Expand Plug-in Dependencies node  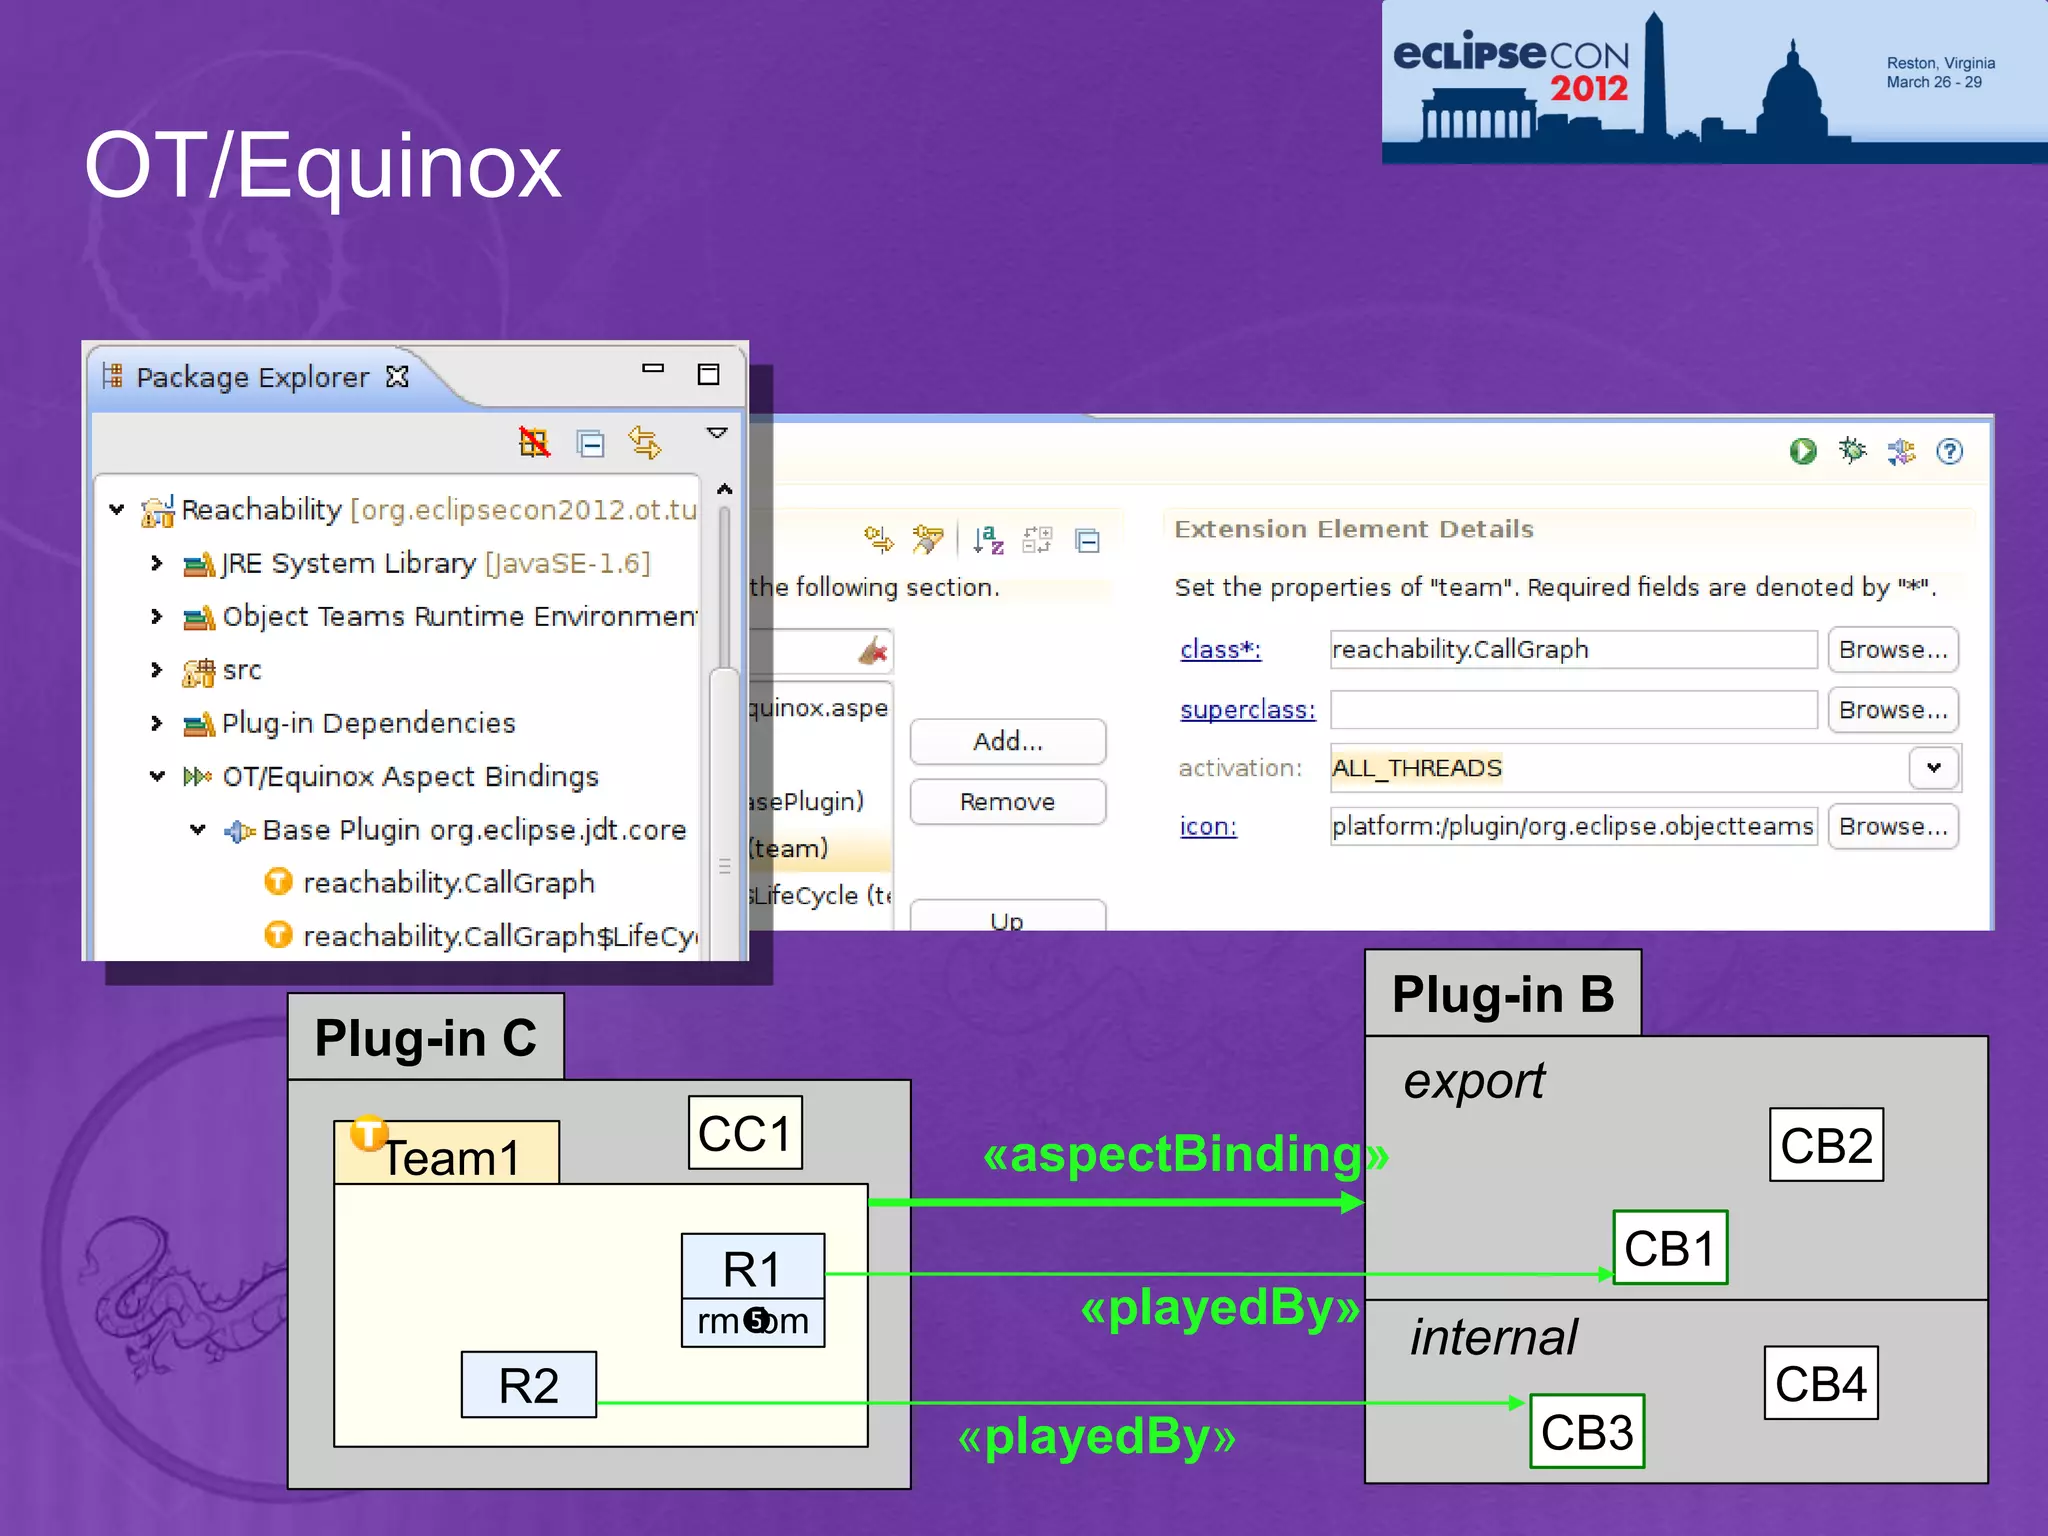coord(156,722)
